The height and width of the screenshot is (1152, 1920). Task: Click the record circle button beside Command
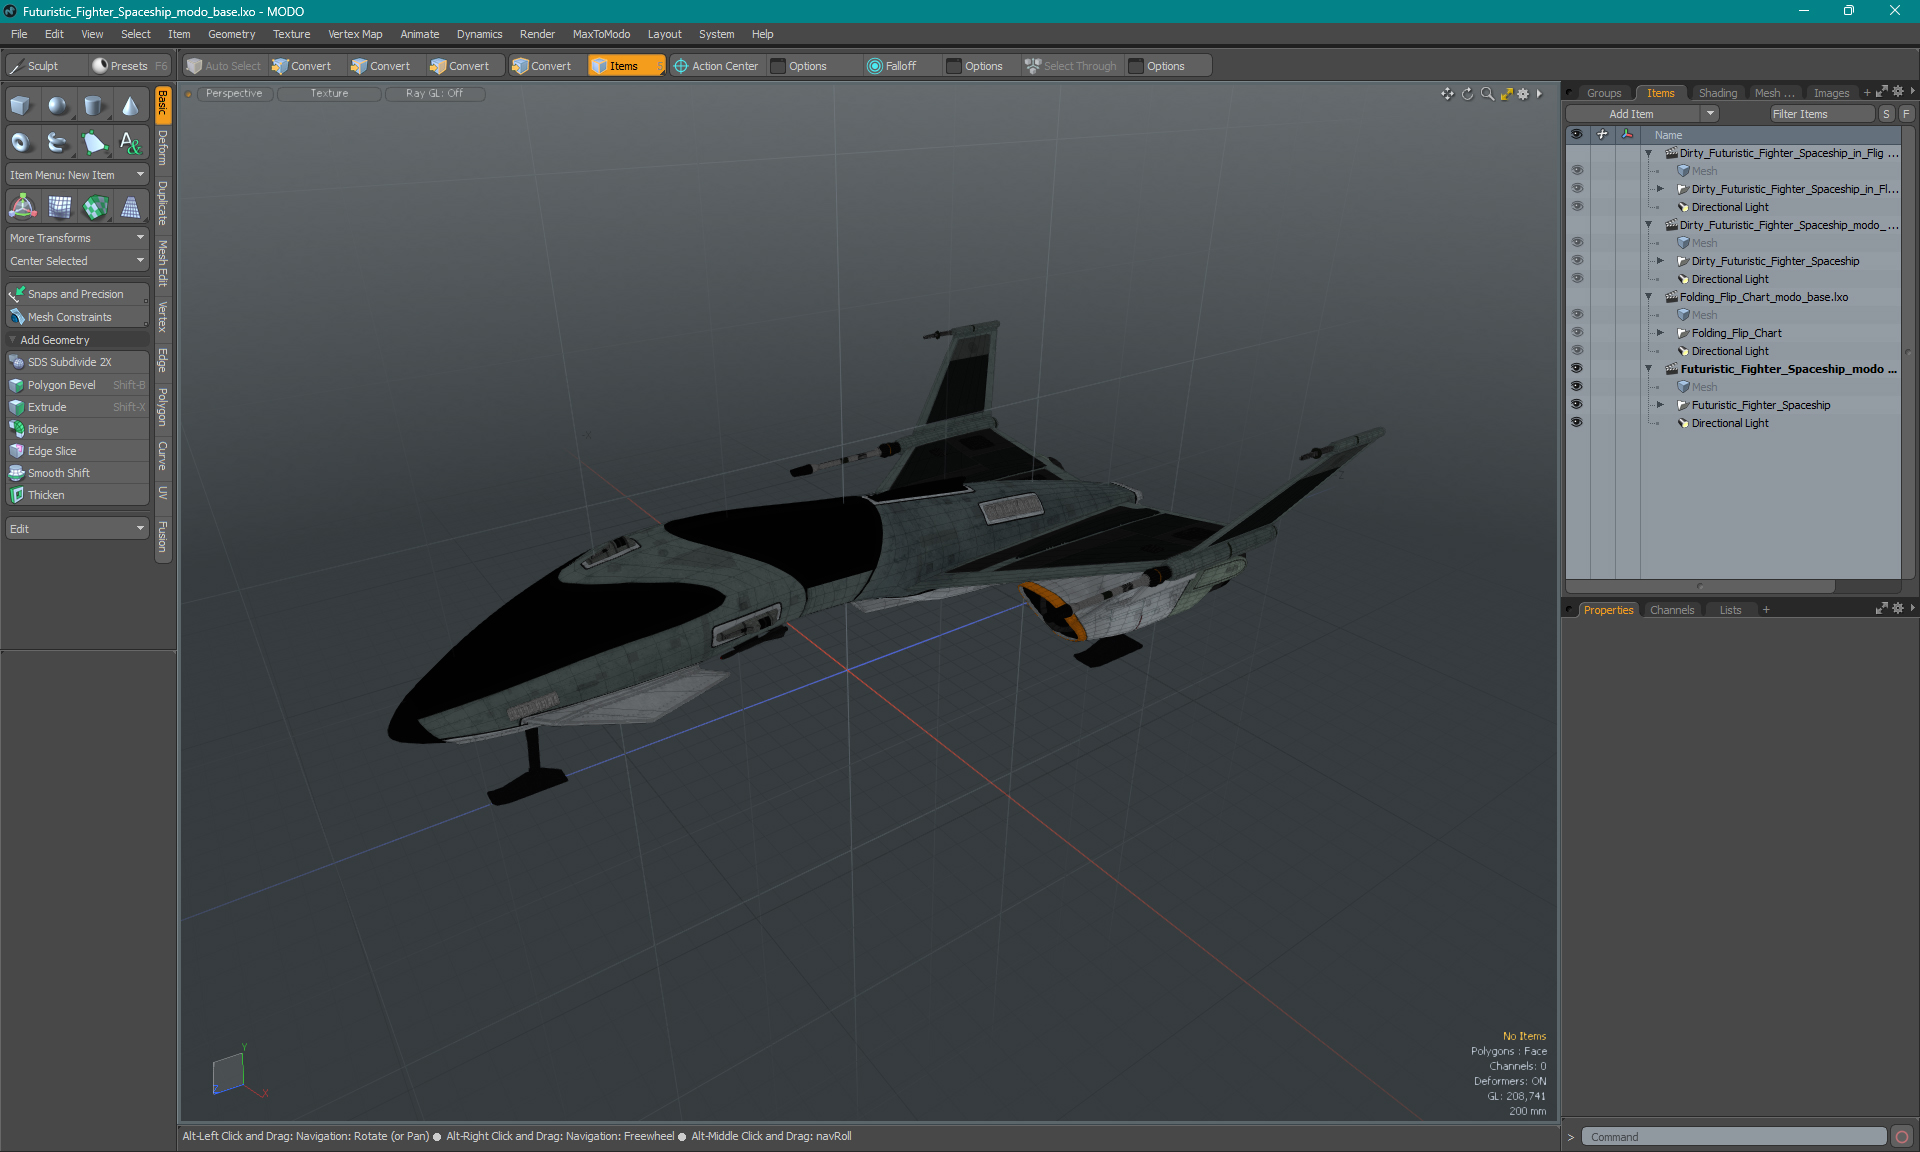tap(1902, 1137)
